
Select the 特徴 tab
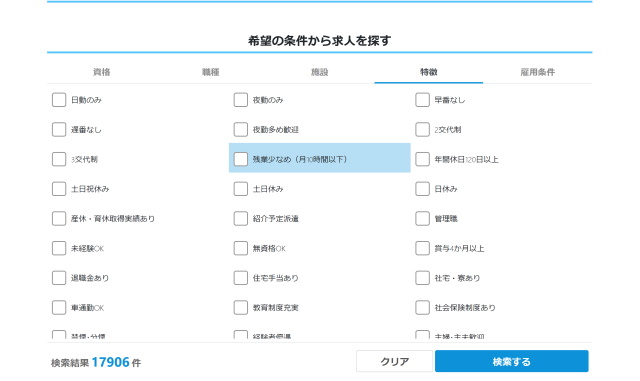(x=429, y=72)
